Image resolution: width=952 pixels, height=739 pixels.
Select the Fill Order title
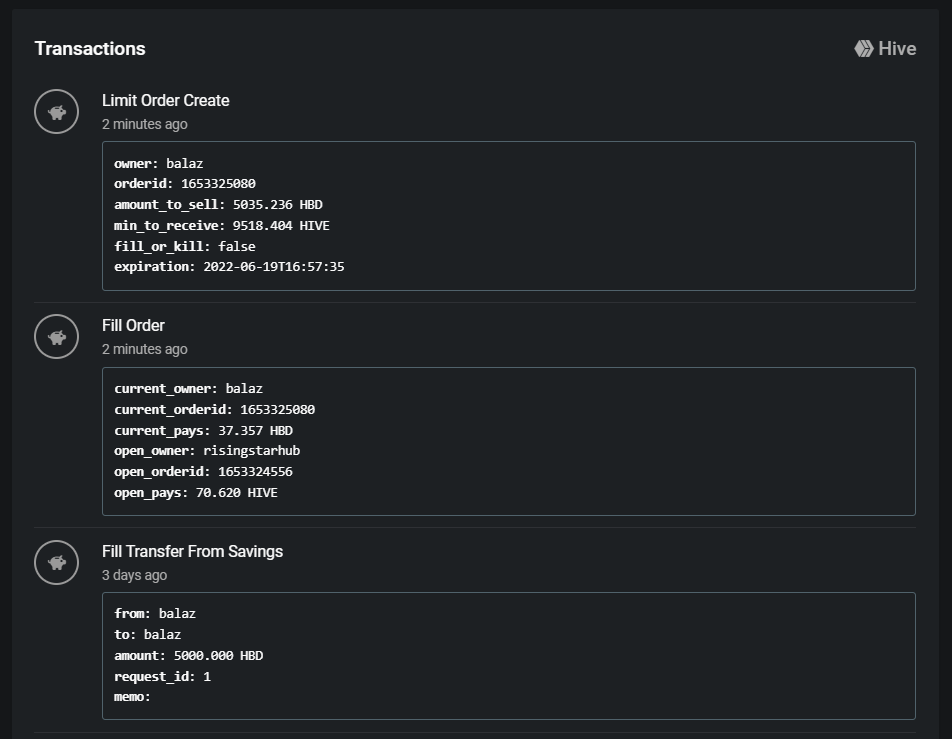pos(133,325)
